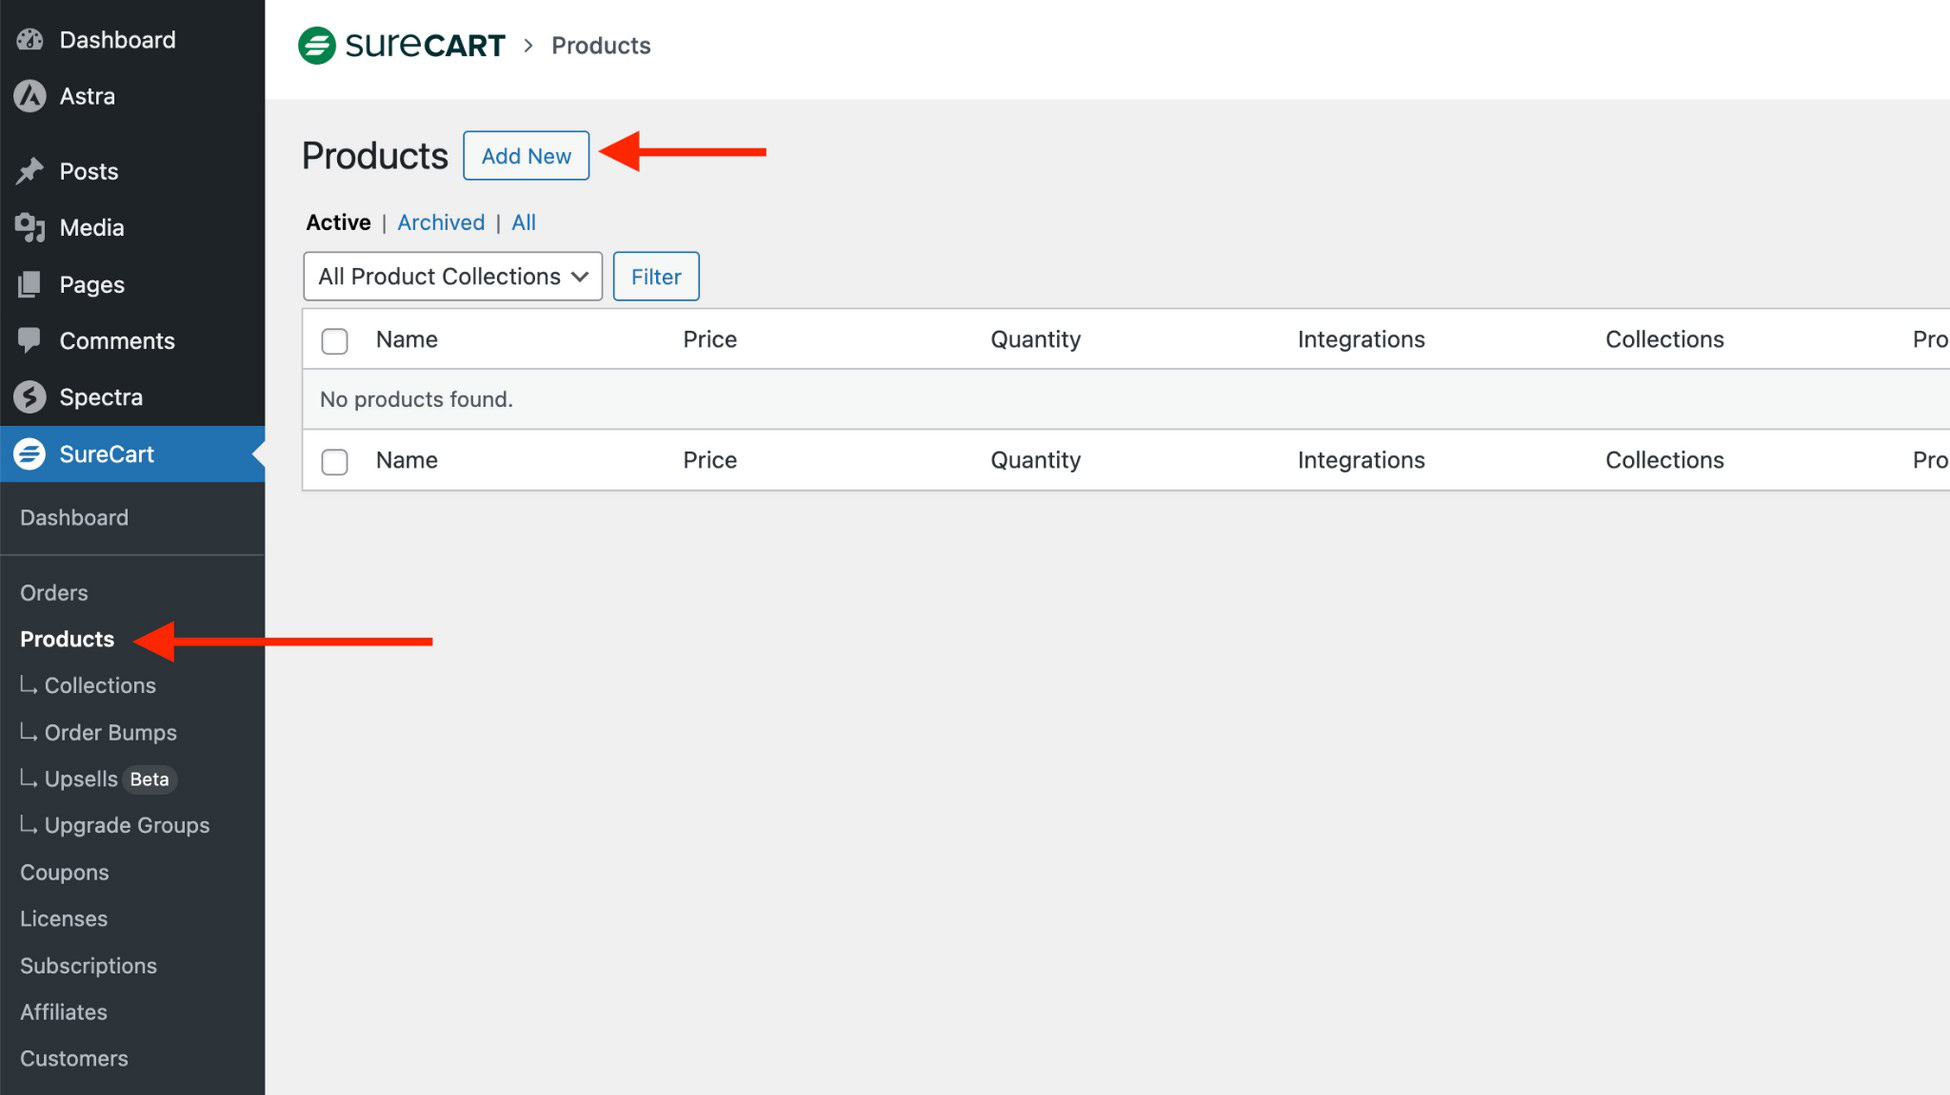Image resolution: width=1950 pixels, height=1095 pixels.
Task: Open Affiliates in the sidebar
Action: pos(63,1012)
